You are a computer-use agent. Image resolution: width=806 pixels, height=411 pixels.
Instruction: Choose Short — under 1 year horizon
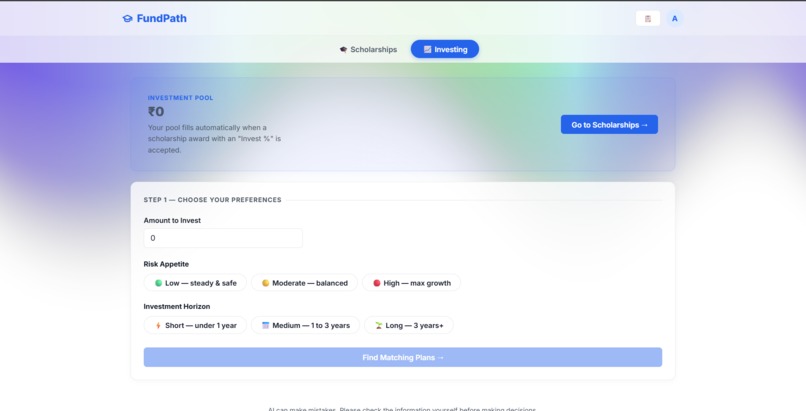click(x=195, y=325)
